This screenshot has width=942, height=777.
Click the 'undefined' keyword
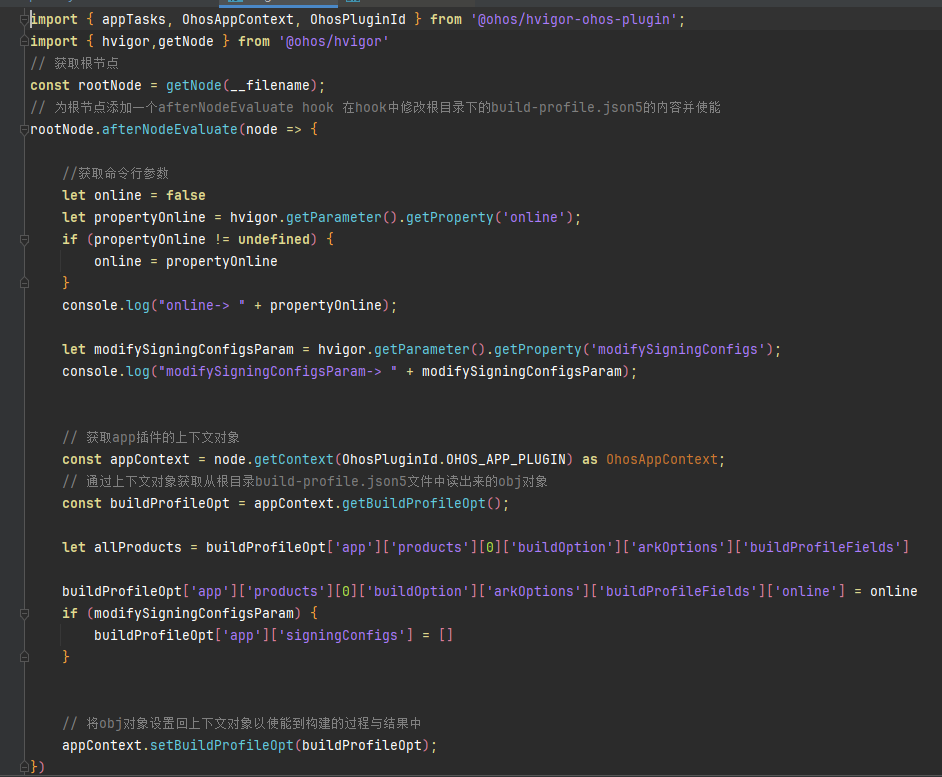coord(274,239)
